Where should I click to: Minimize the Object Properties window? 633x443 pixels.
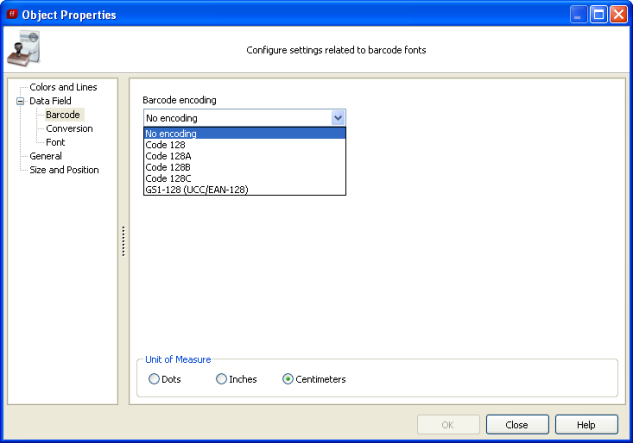[x=578, y=15]
